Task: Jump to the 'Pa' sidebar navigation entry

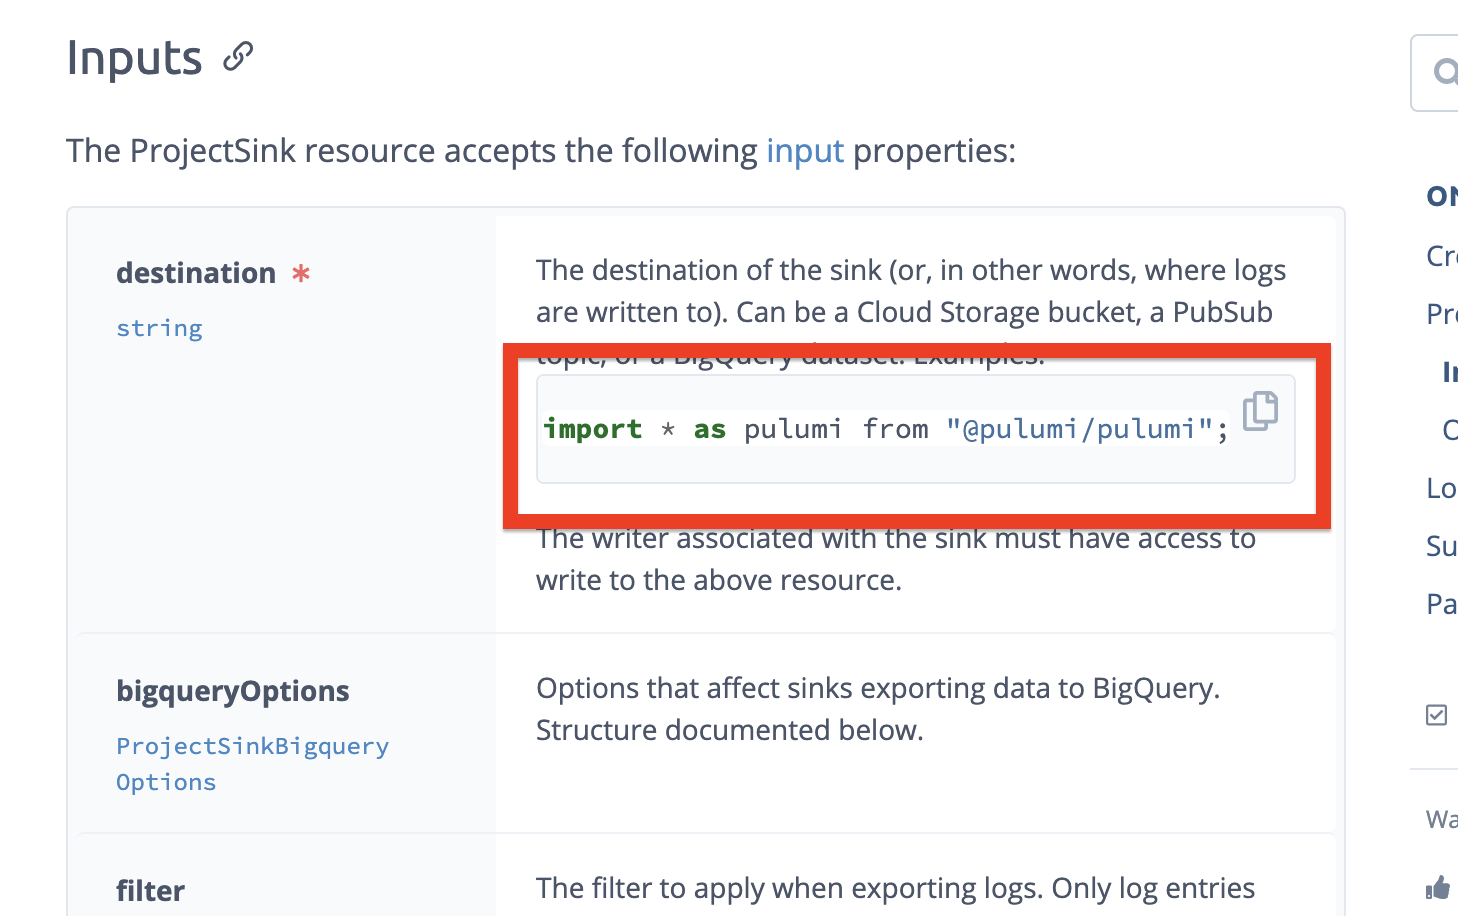Action: (x=1442, y=604)
